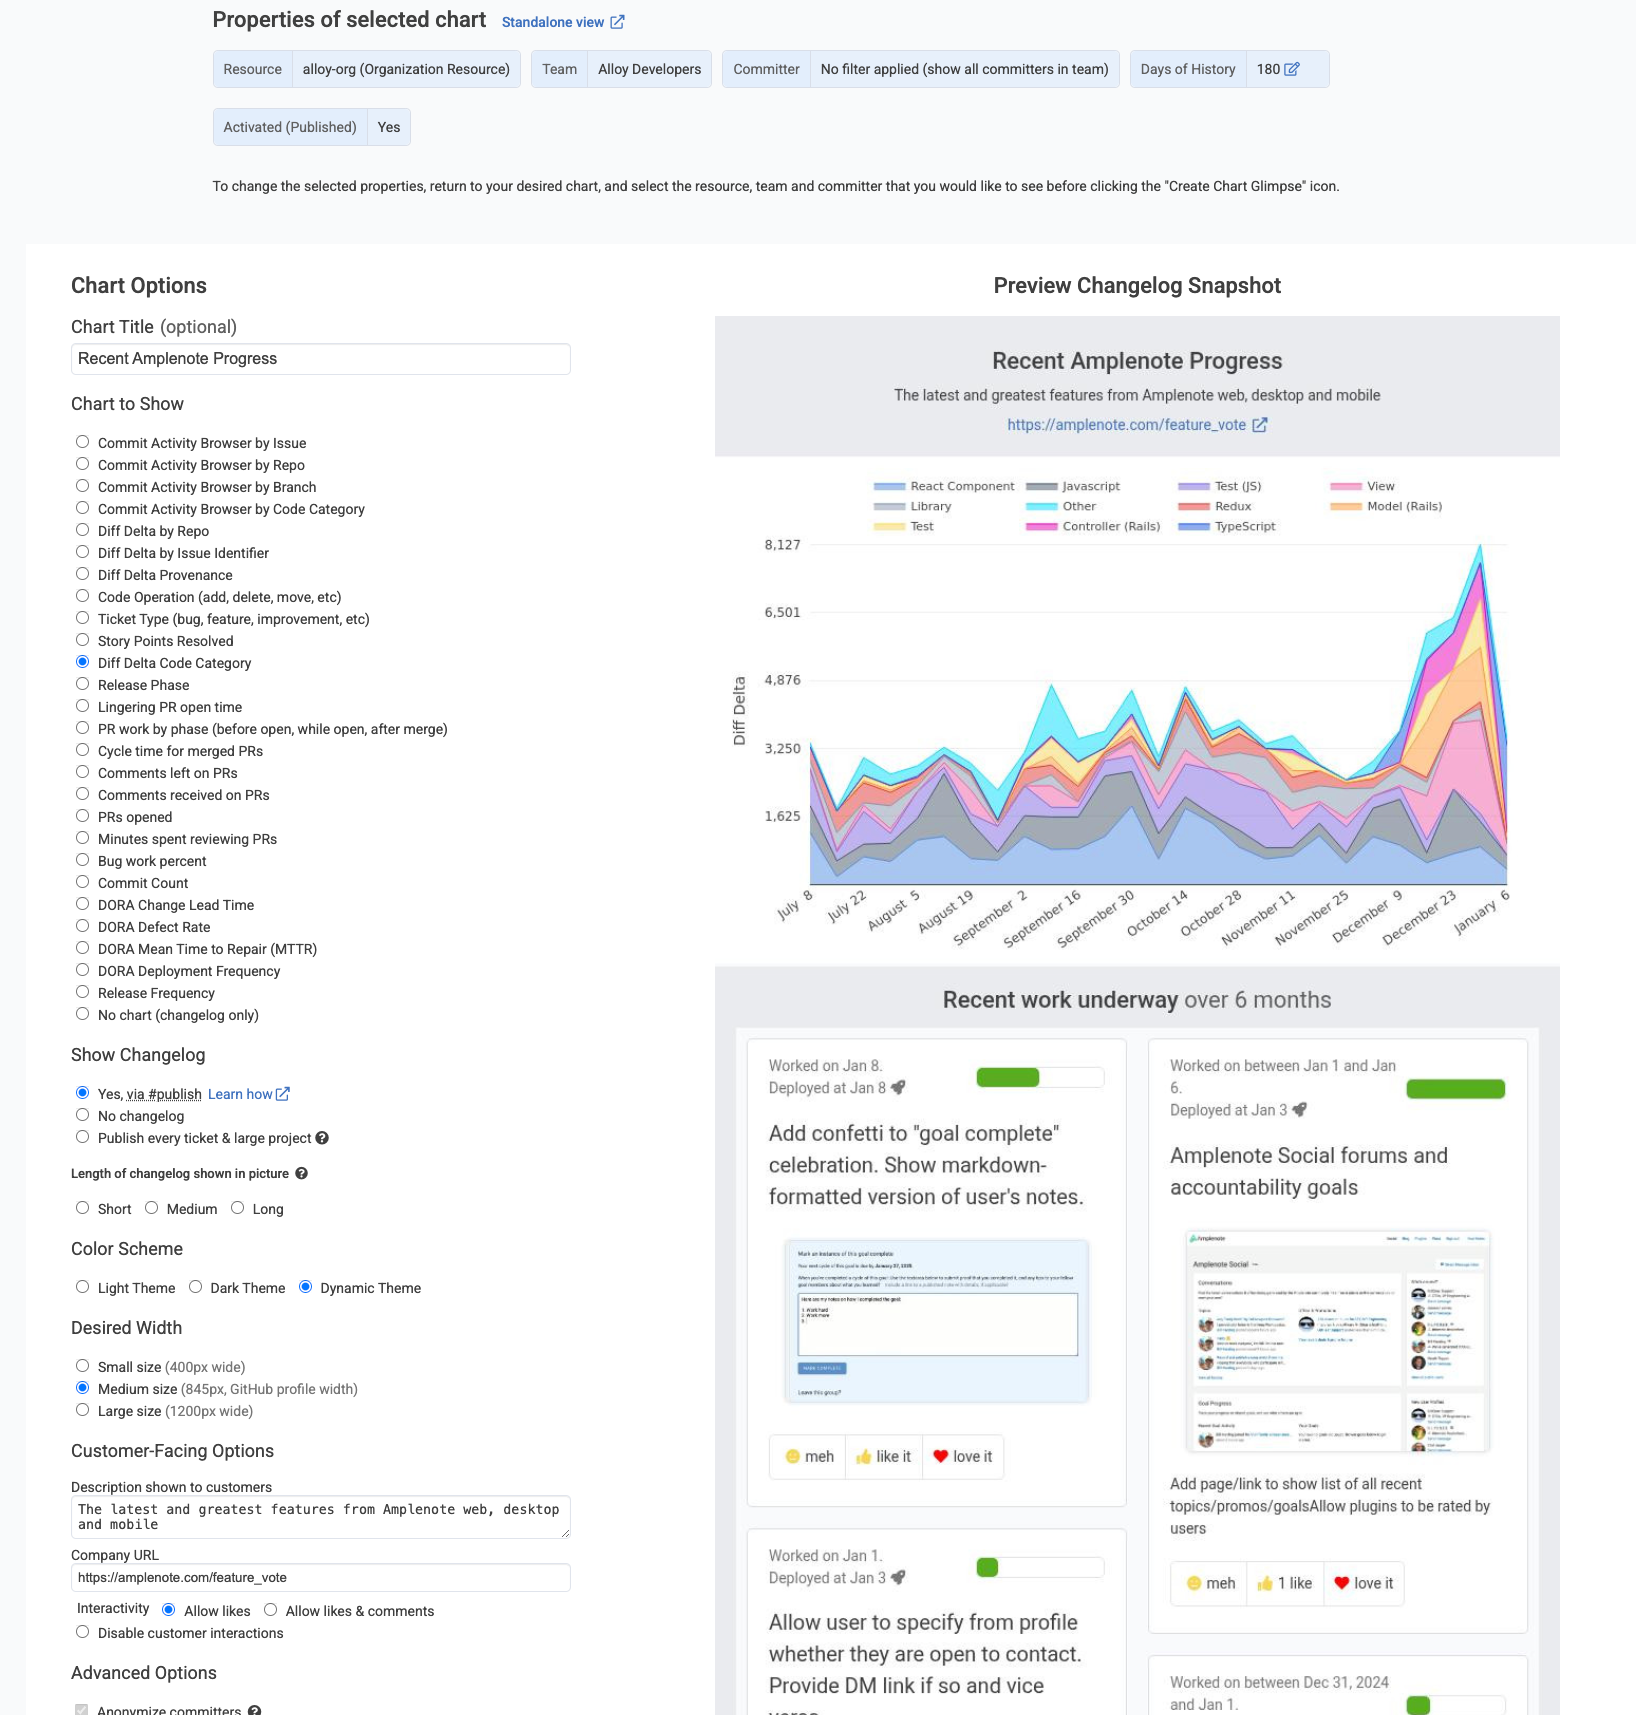Image resolution: width=1636 pixels, height=1715 pixels.
Task: Open external-link icon next to Learn how
Action: pos(283,1094)
